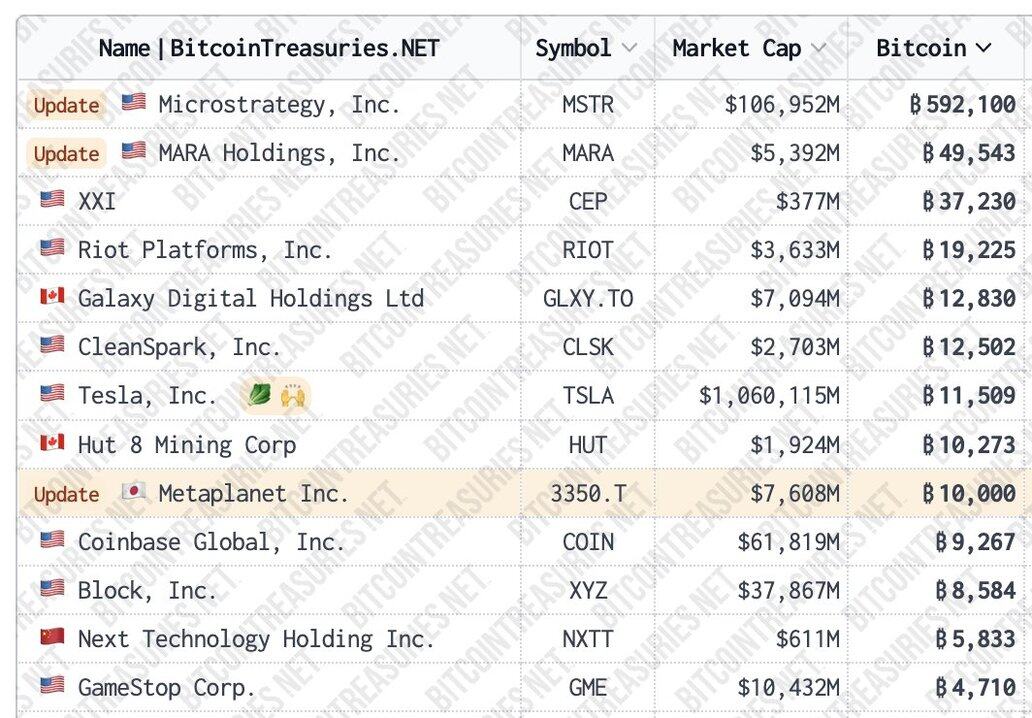
Task: Click the Canada flag beside Hut 8 Mining
Action: pos(52,444)
